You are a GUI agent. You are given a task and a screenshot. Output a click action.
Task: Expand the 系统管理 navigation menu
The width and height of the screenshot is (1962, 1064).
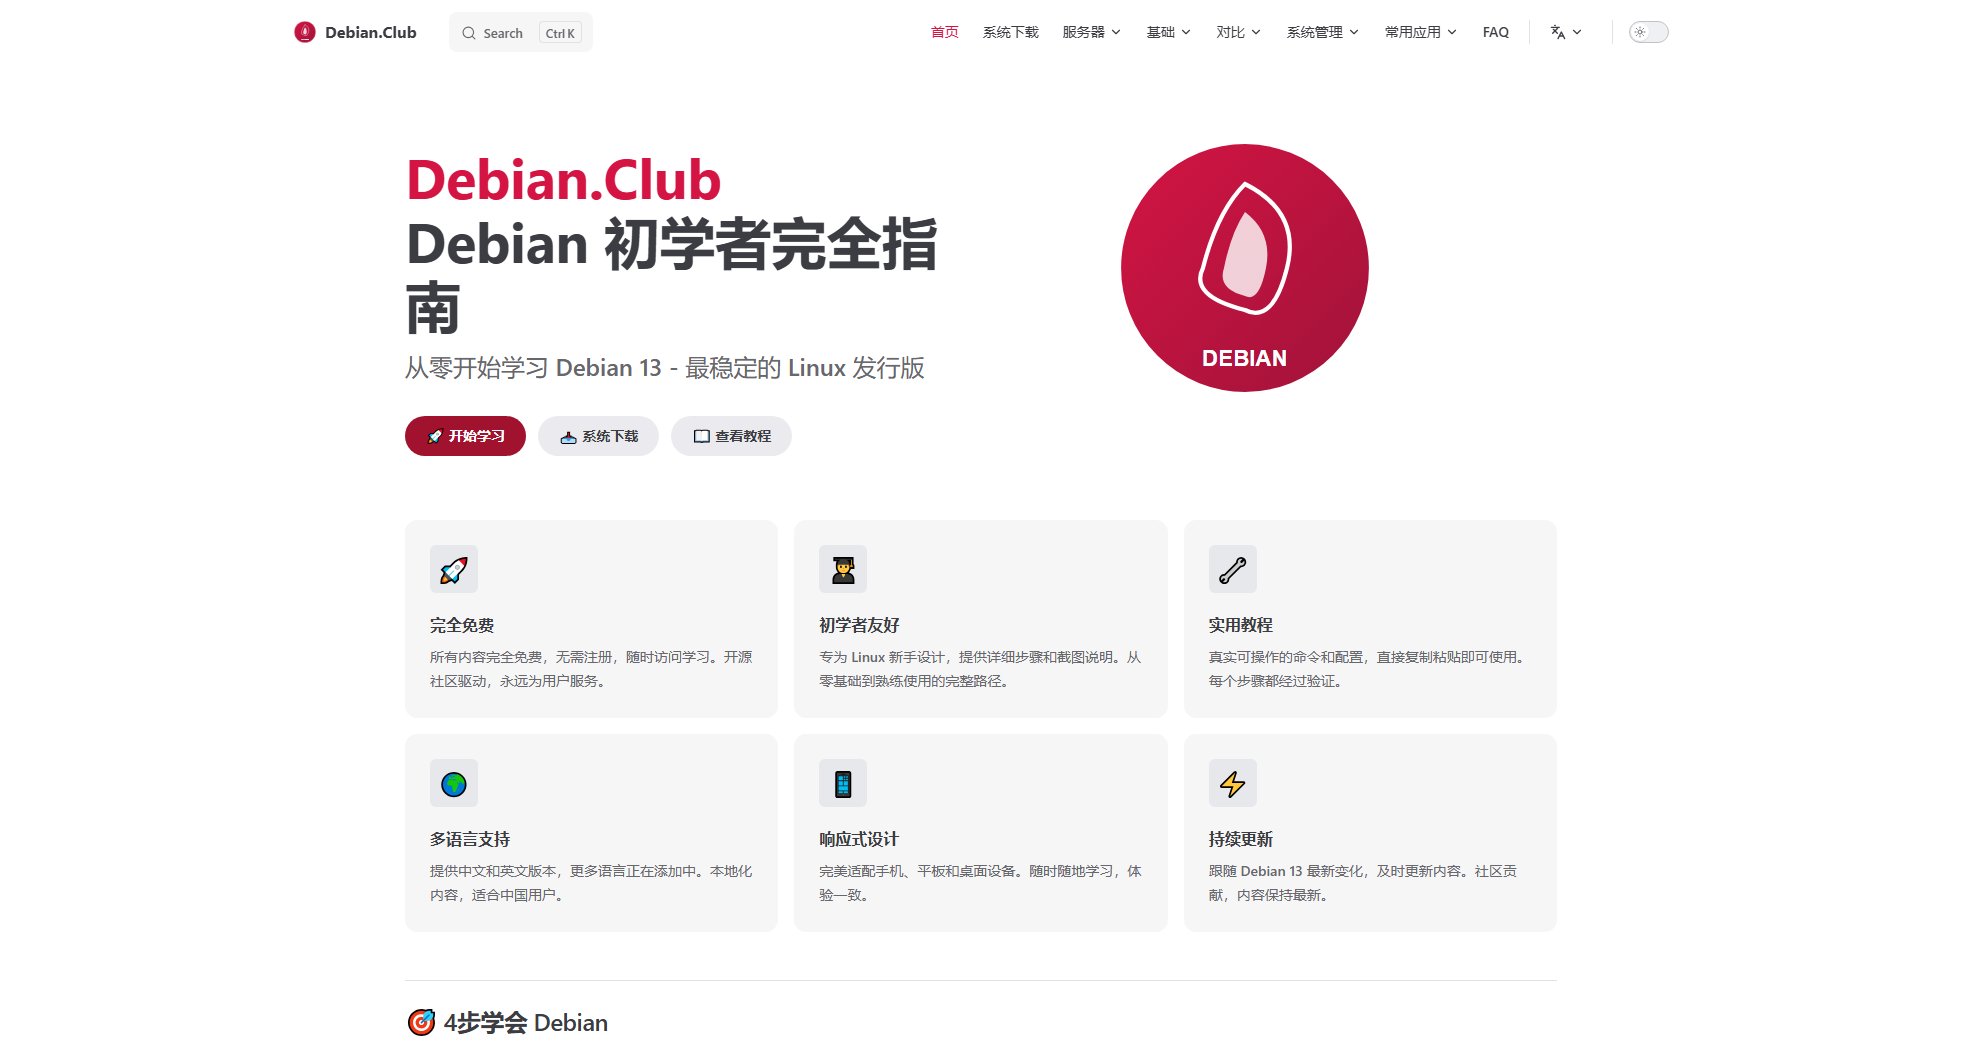(1323, 32)
